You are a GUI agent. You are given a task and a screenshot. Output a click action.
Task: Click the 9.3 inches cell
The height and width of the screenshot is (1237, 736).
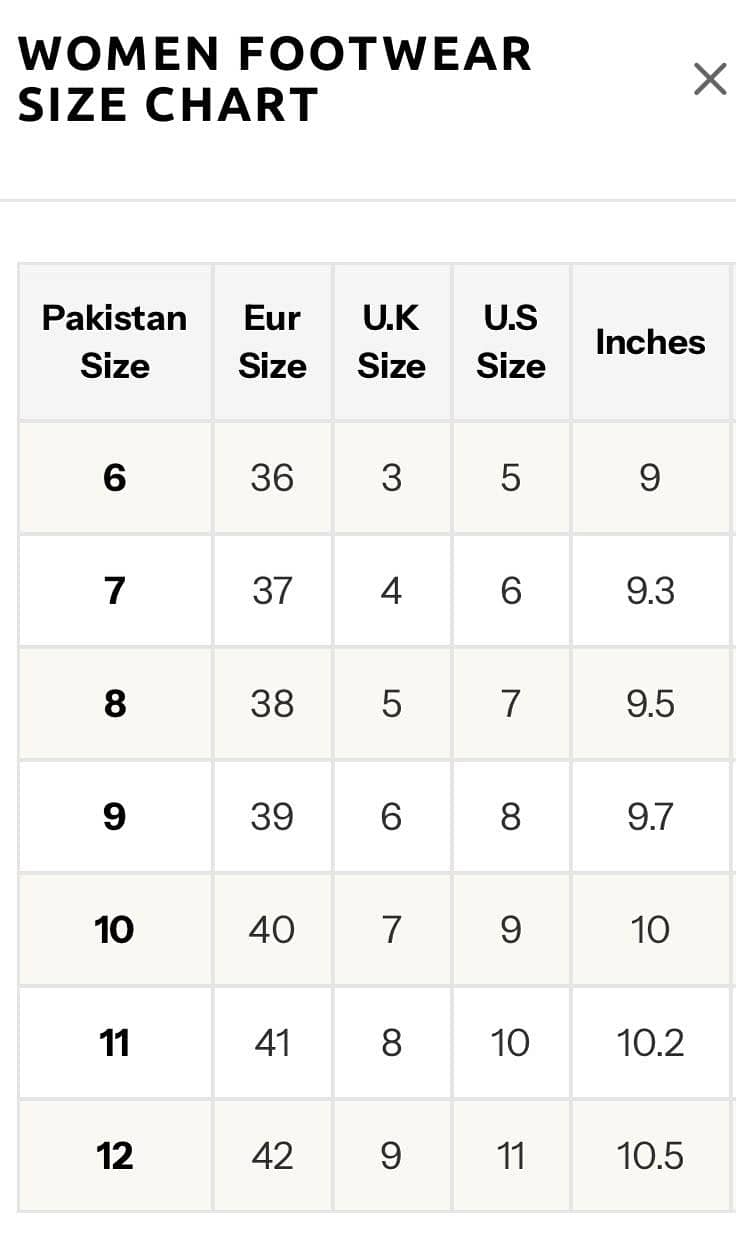pyautogui.click(x=650, y=591)
